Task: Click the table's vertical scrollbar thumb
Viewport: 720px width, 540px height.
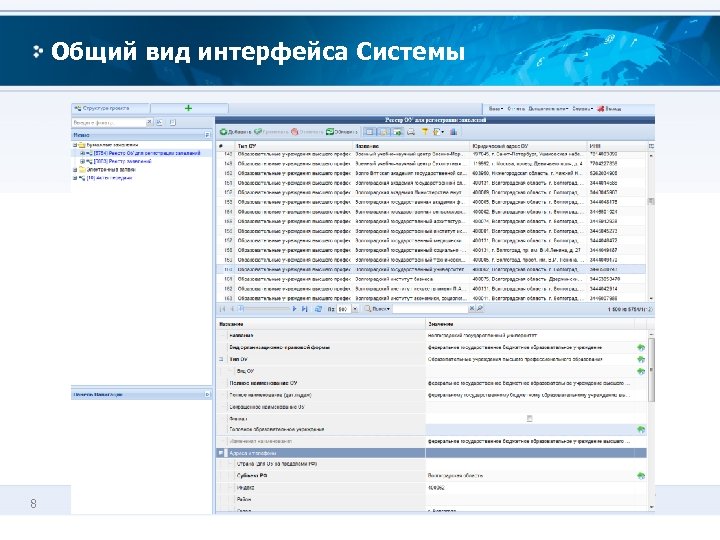Action: tap(651, 201)
